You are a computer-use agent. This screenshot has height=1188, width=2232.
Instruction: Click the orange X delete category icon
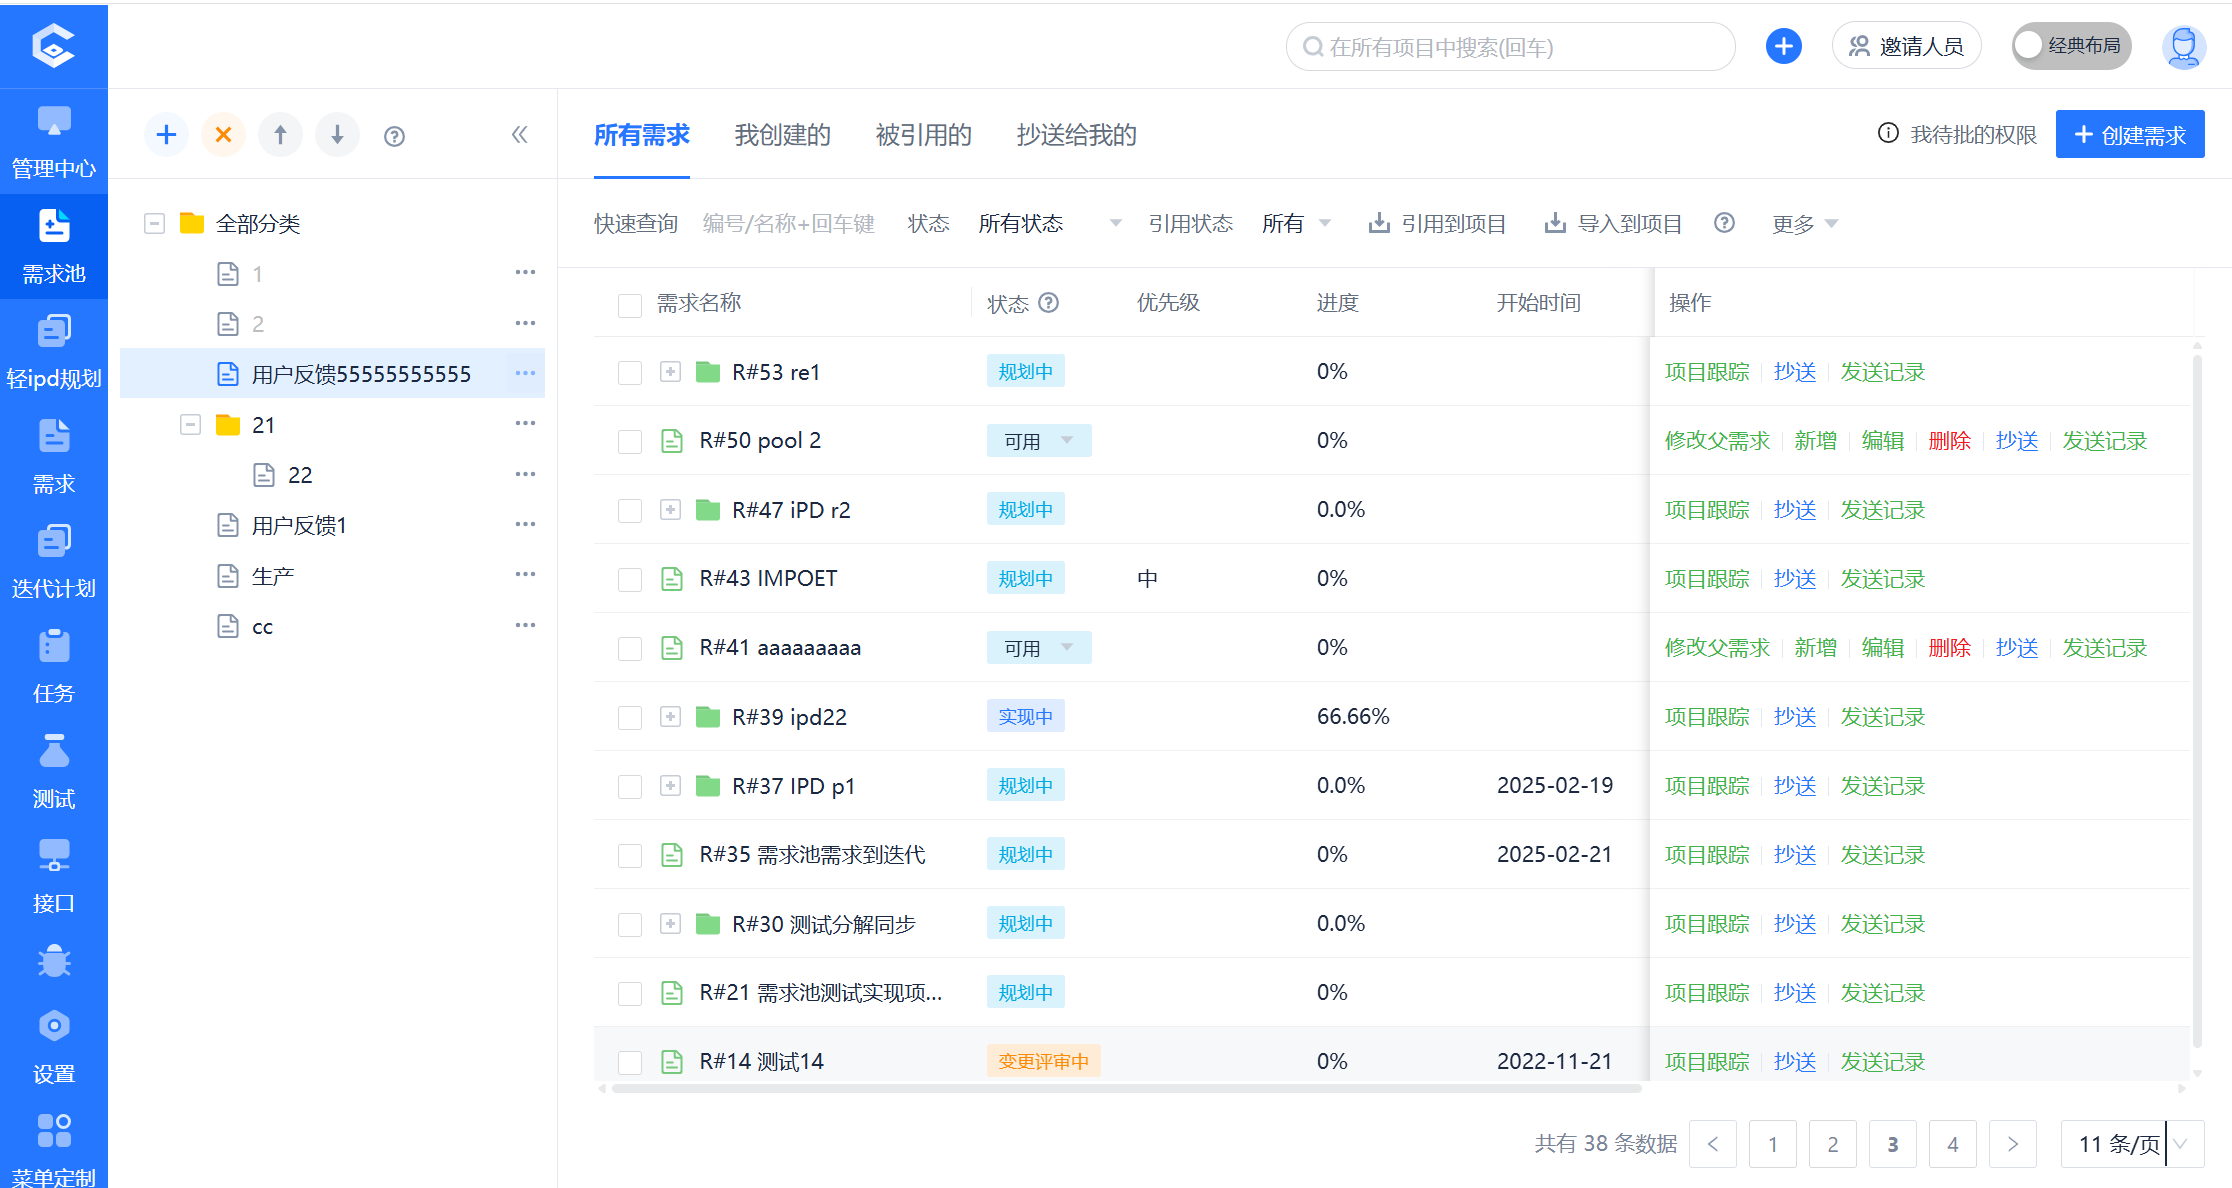(x=224, y=135)
